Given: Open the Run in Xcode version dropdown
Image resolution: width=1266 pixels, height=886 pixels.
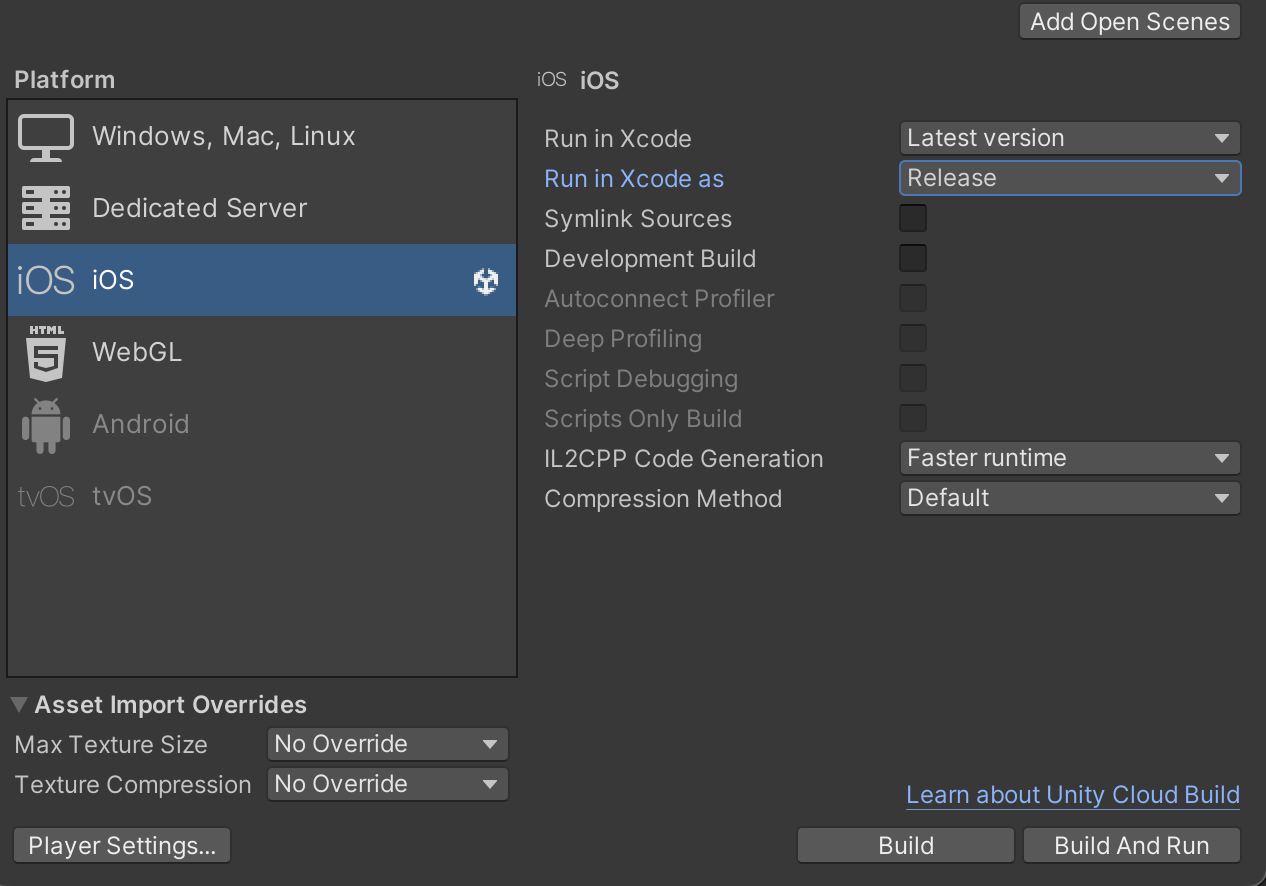Looking at the screenshot, I should (1070, 138).
